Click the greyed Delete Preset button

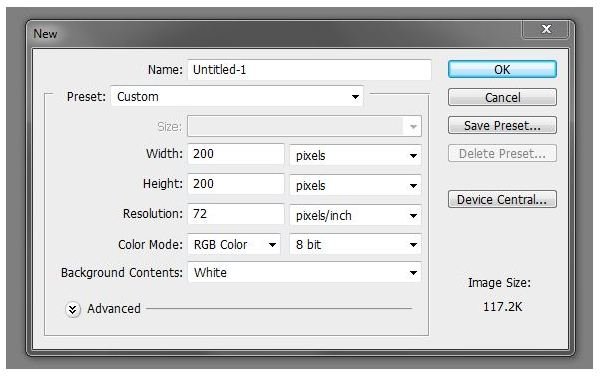coord(502,153)
